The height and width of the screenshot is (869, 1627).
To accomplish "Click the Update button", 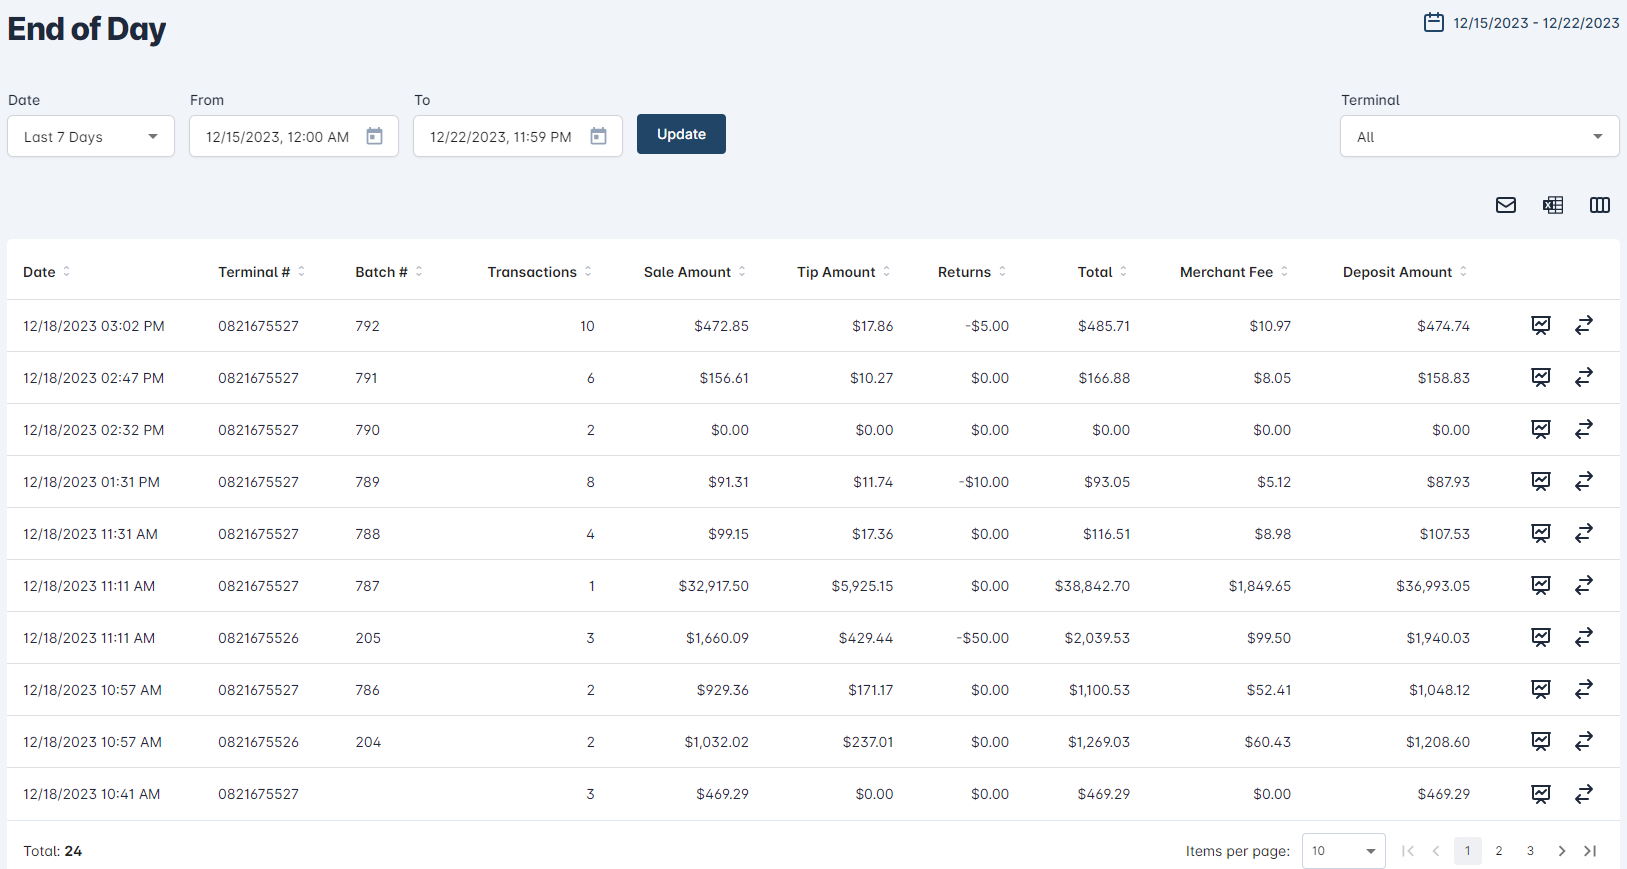I will pos(681,134).
